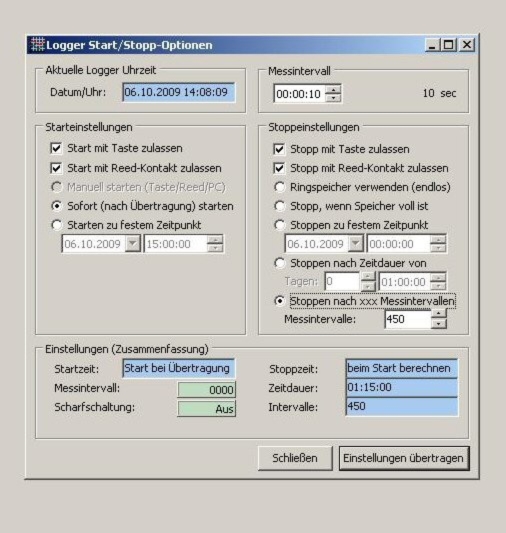Uncheck Start mit Taste zulassen

[x=56, y=149]
